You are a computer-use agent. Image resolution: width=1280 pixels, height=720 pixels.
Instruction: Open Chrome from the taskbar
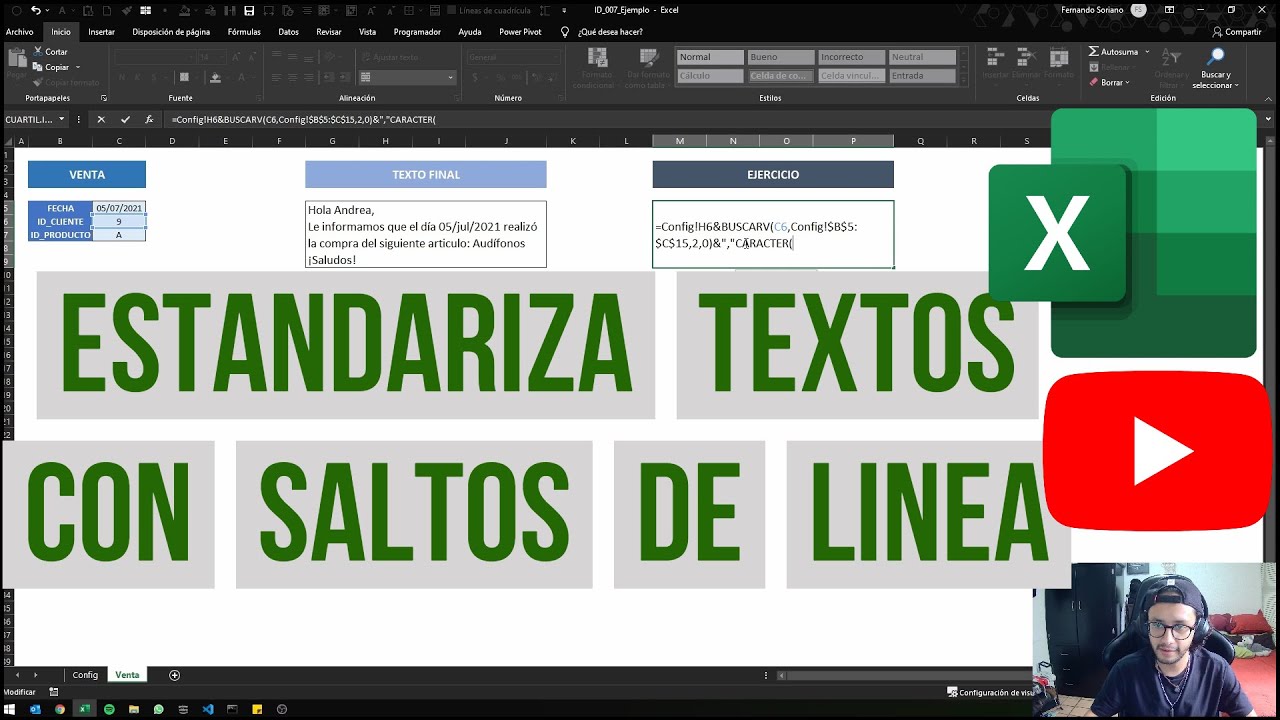point(60,709)
